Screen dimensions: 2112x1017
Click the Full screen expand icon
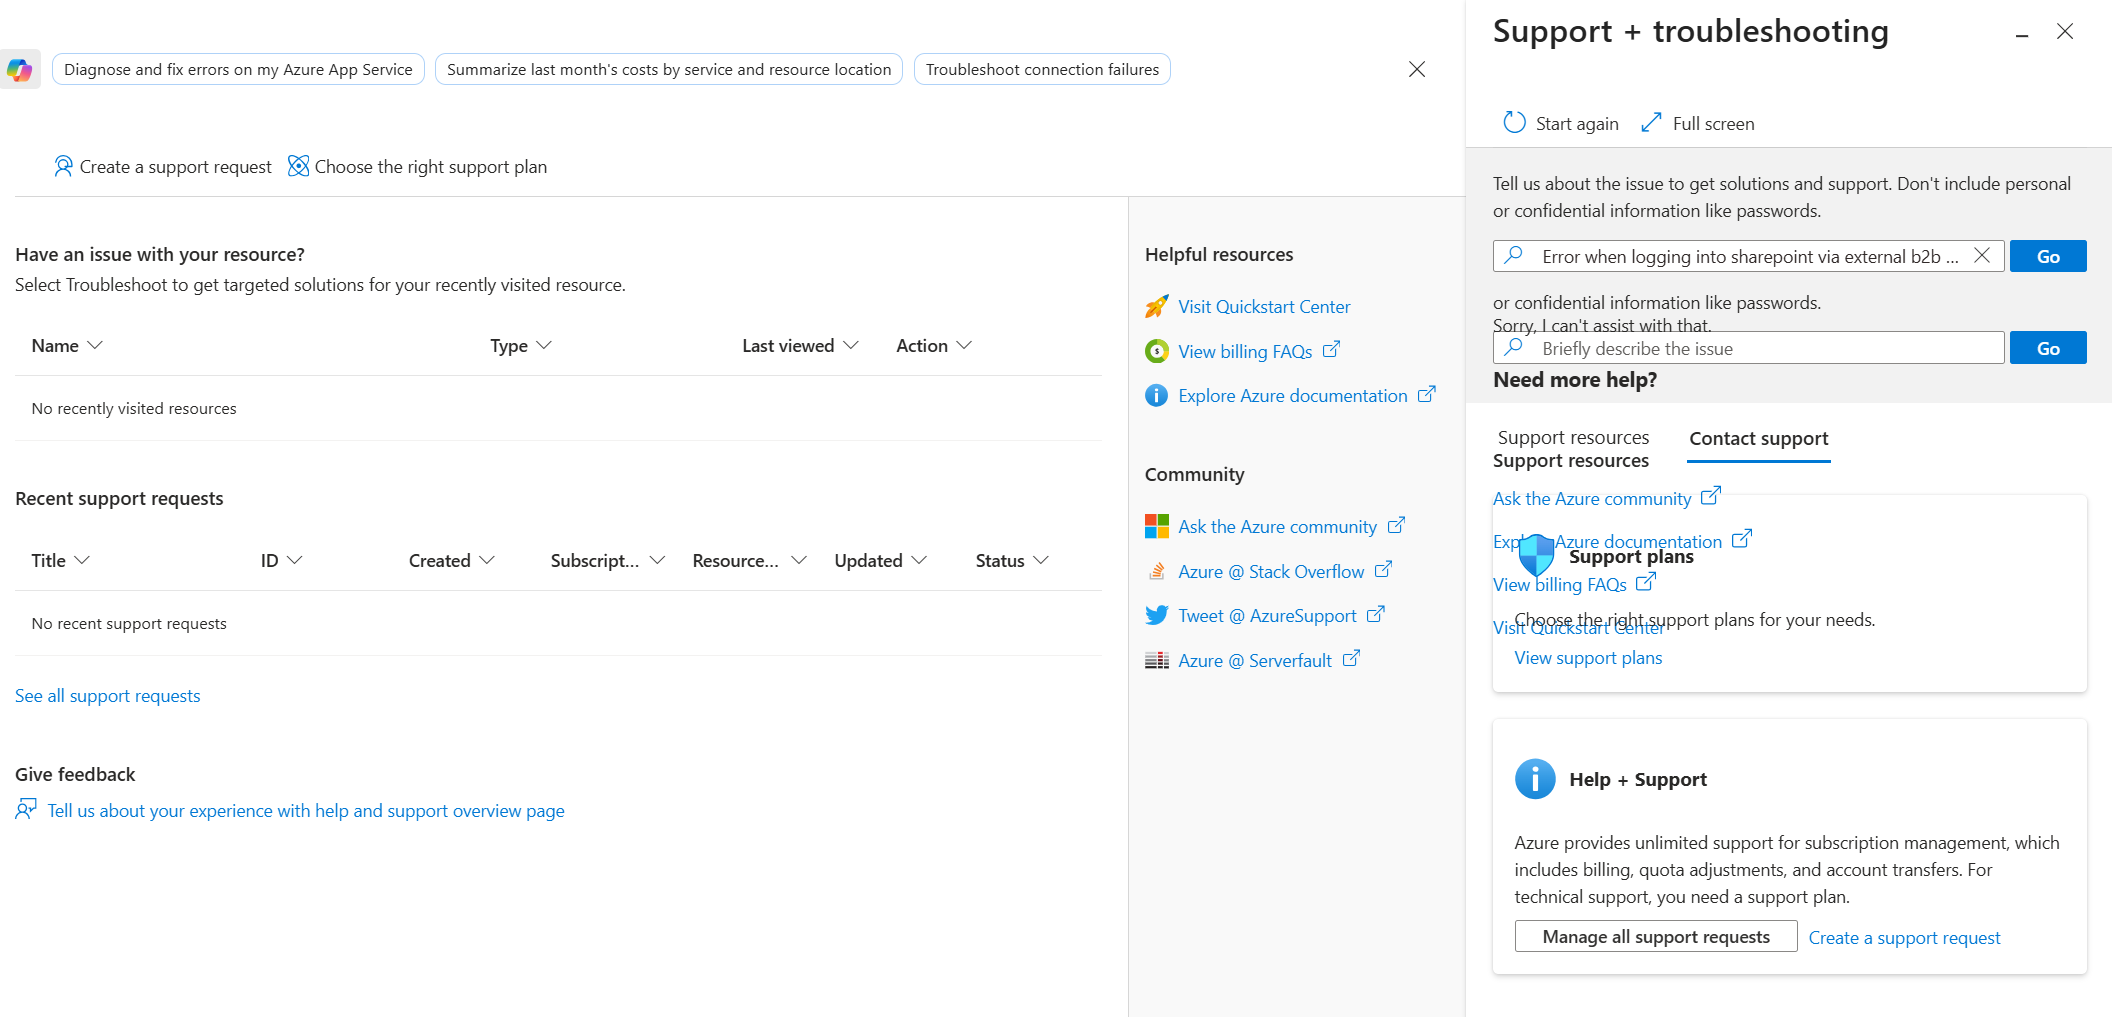(1651, 122)
